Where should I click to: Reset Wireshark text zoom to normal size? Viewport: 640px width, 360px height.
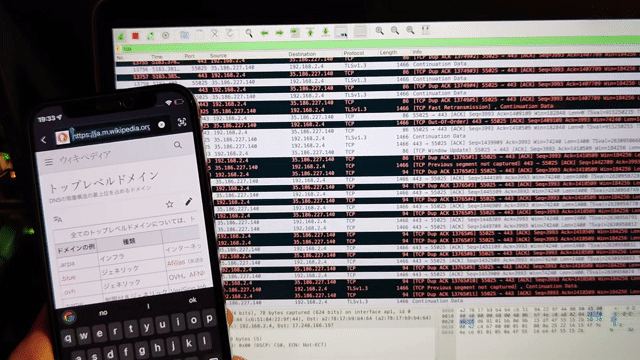pos(410,30)
